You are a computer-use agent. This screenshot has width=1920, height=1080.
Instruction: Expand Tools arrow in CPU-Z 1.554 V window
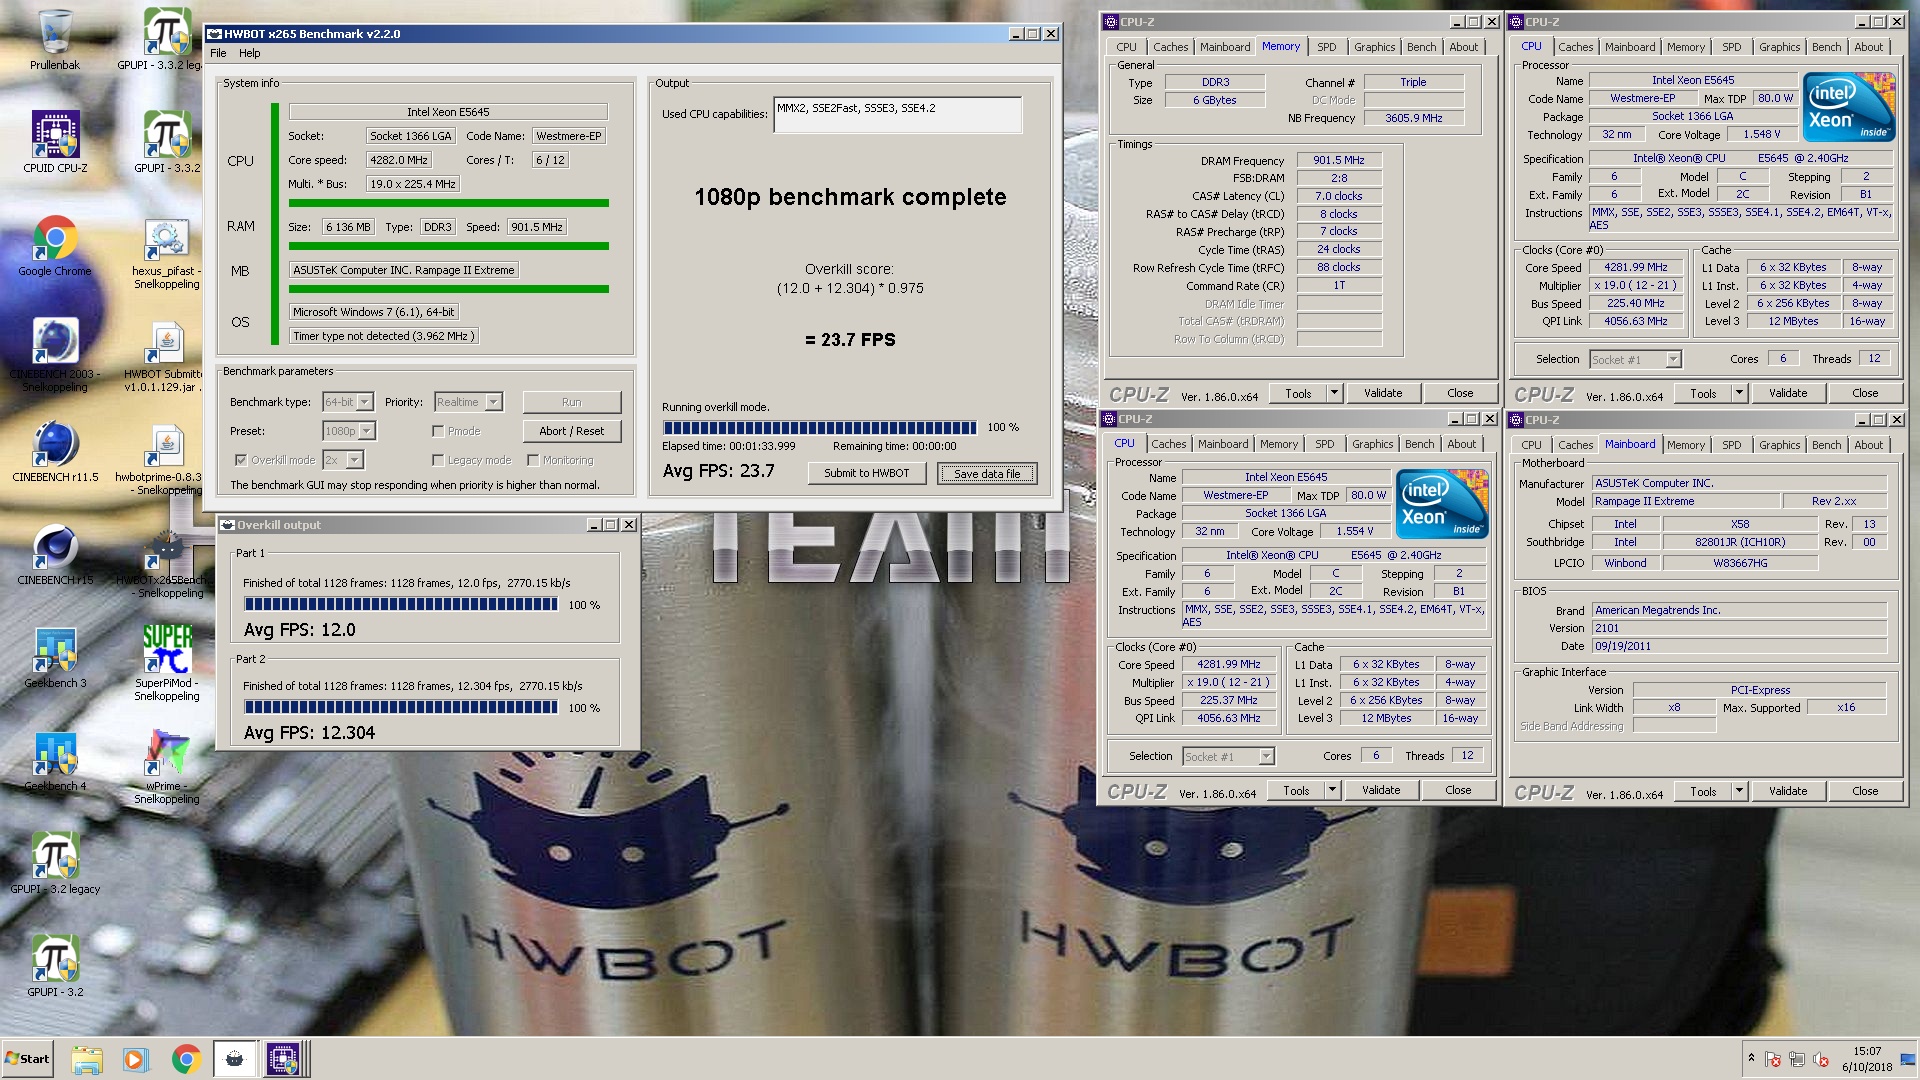click(x=1332, y=790)
